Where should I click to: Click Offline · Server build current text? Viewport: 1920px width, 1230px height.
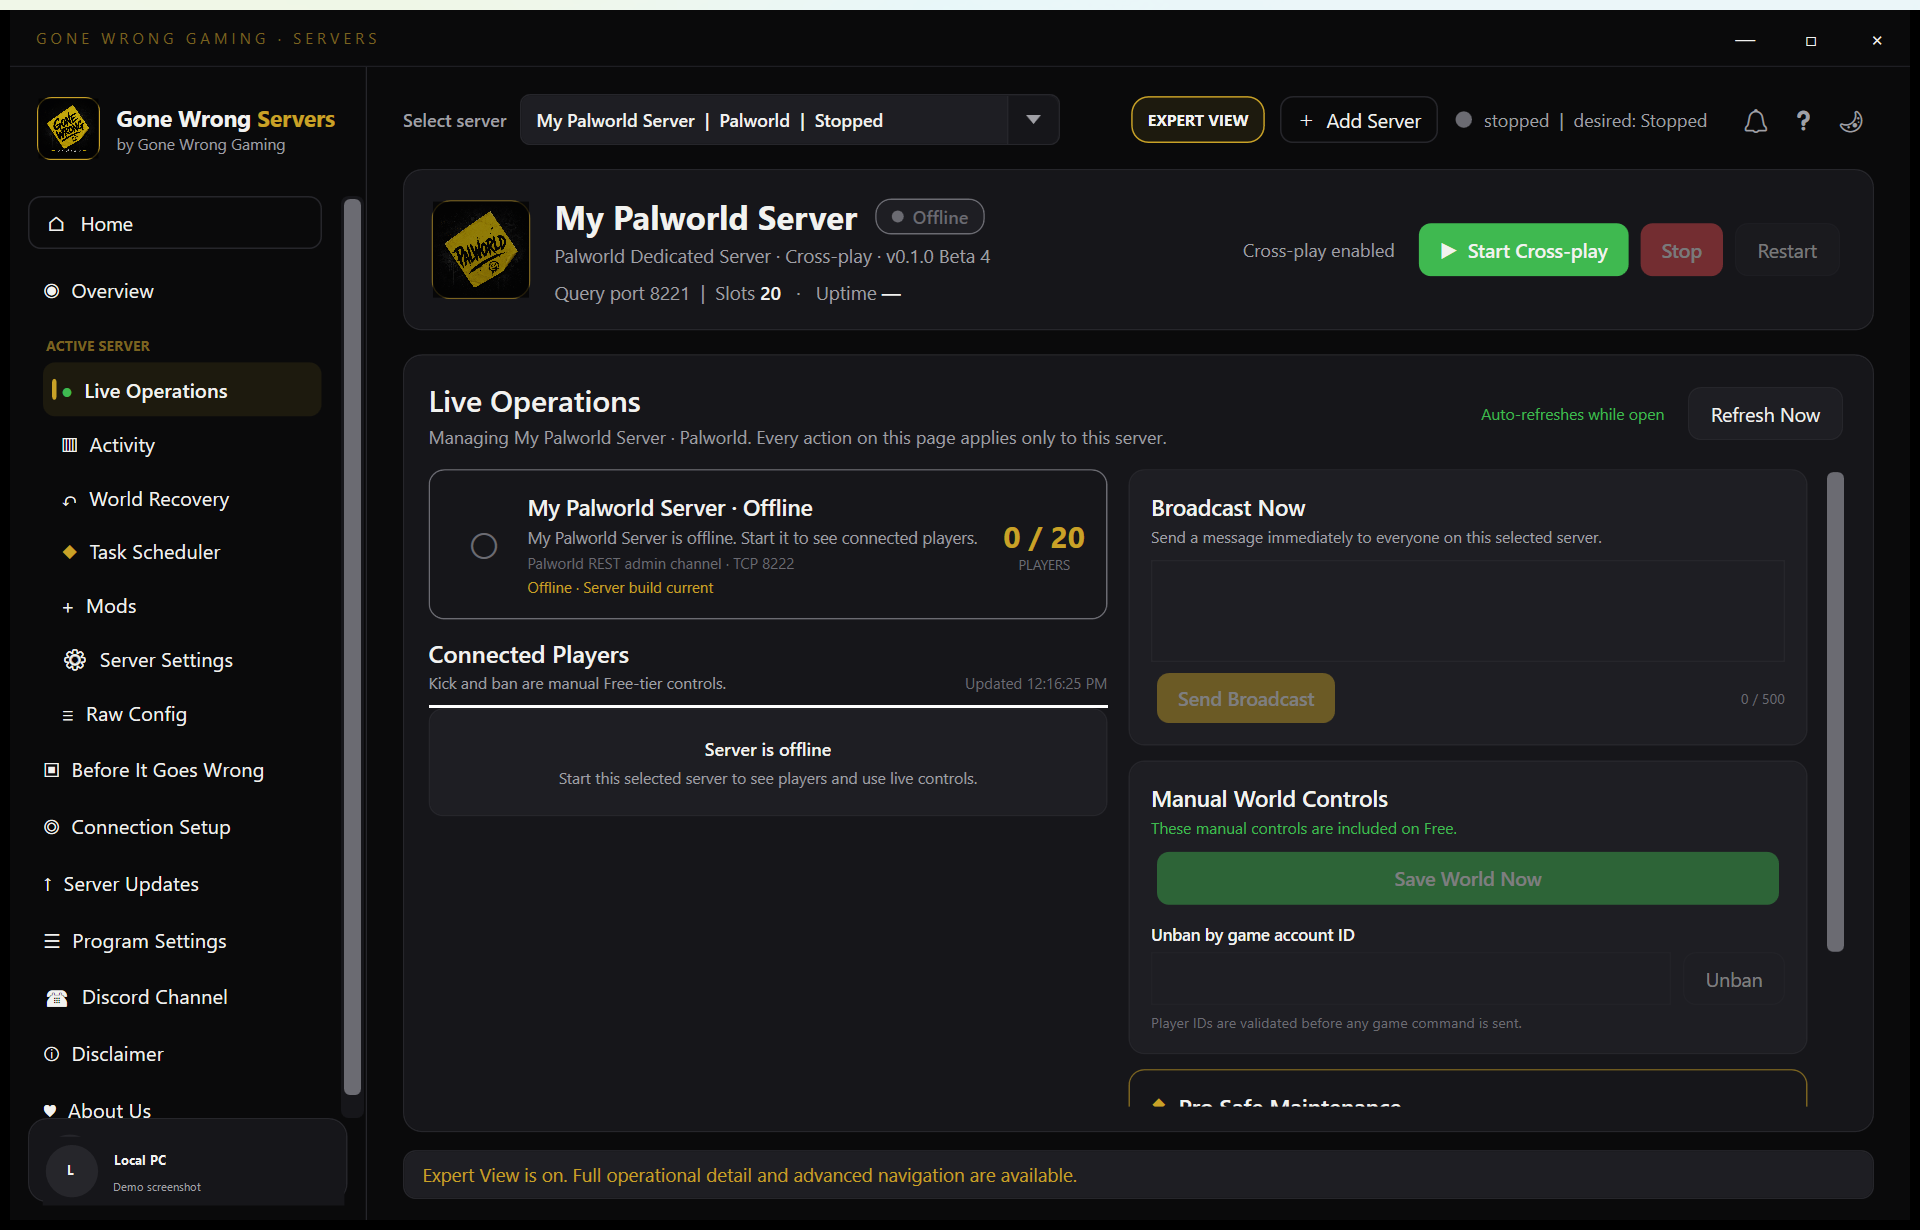point(620,587)
